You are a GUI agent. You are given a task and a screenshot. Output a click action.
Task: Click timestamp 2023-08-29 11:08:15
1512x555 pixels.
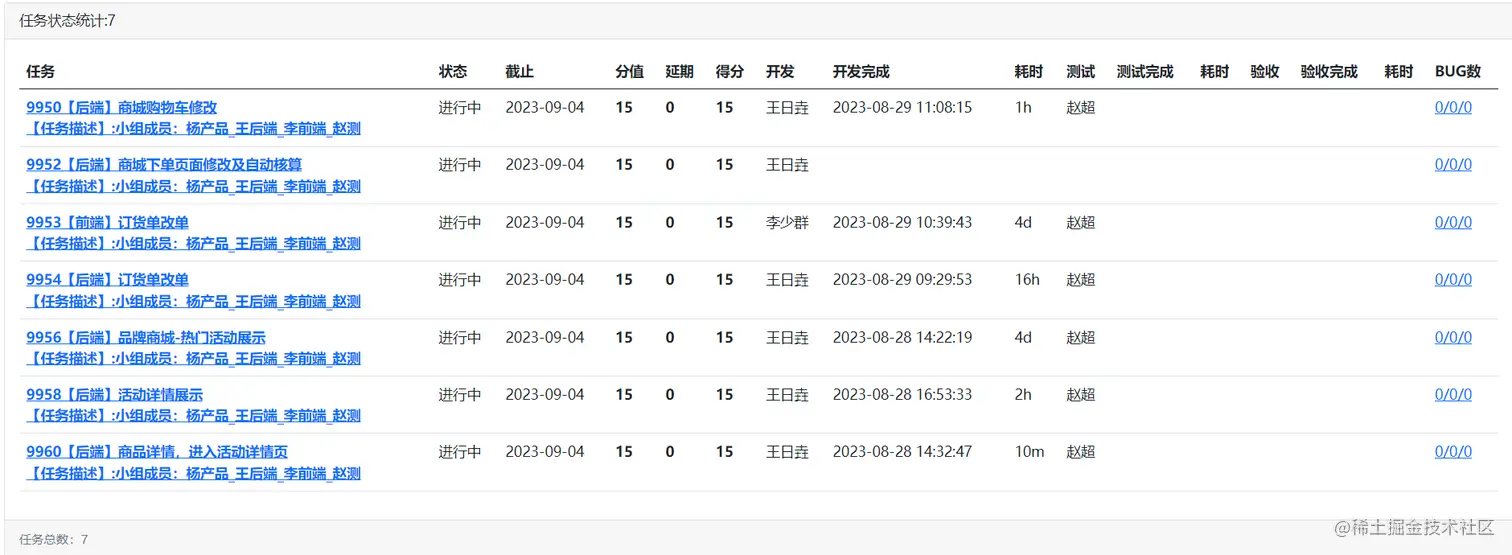click(x=902, y=107)
